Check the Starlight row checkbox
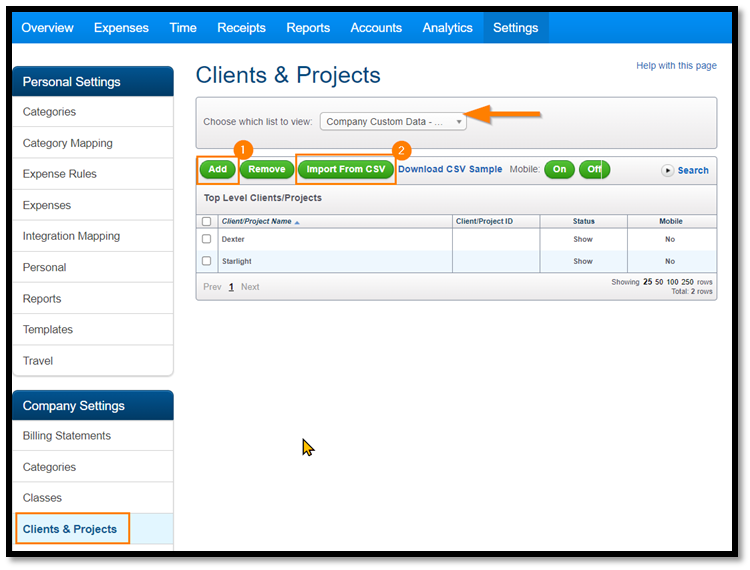 pyautogui.click(x=207, y=261)
